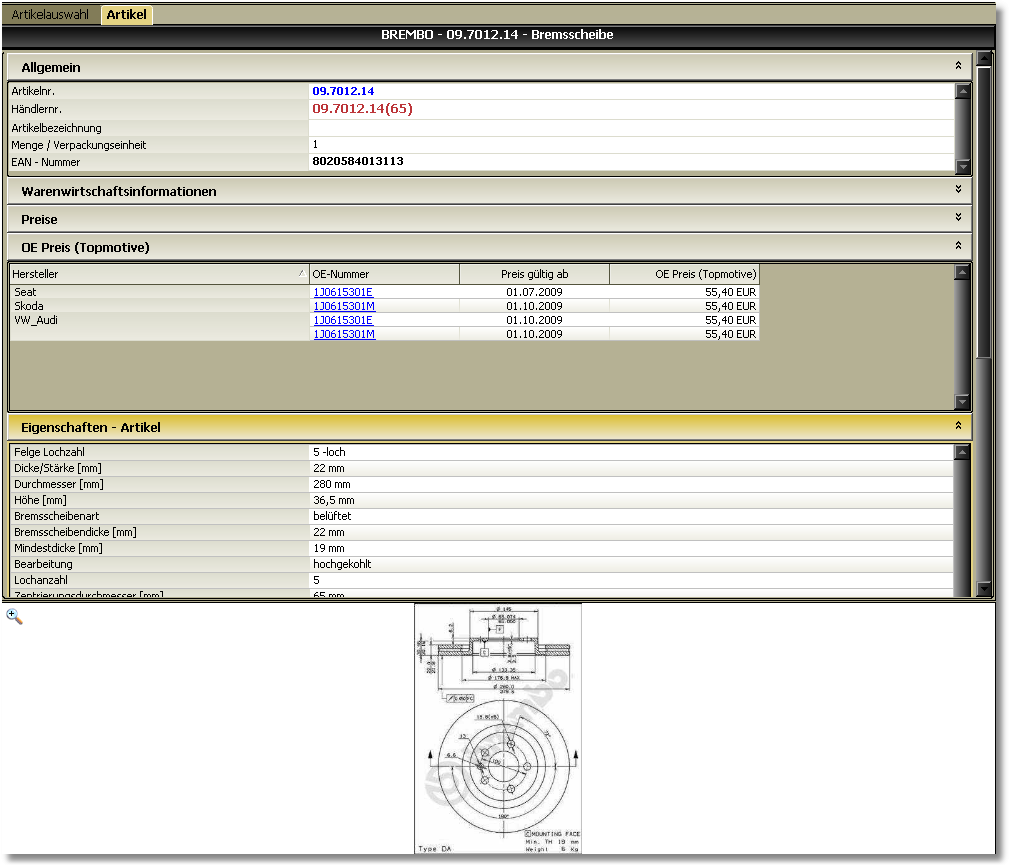Screen dimensions: 1010x868
Task: Expand the Preise section
Action: pos(958,218)
